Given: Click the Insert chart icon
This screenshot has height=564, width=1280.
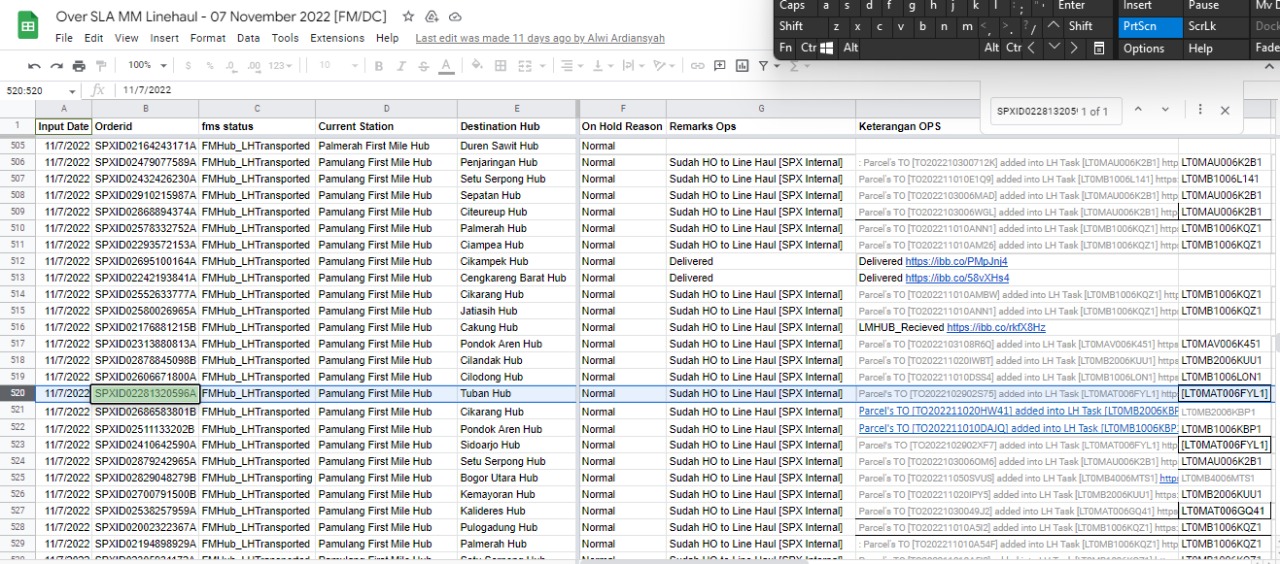Looking at the screenshot, I should coord(742,66).
